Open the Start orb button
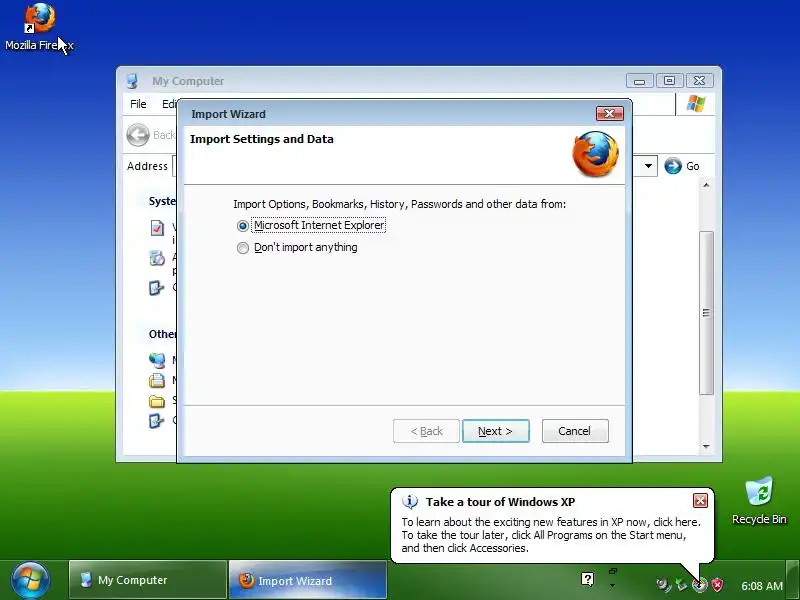 [x=31, y=581]
